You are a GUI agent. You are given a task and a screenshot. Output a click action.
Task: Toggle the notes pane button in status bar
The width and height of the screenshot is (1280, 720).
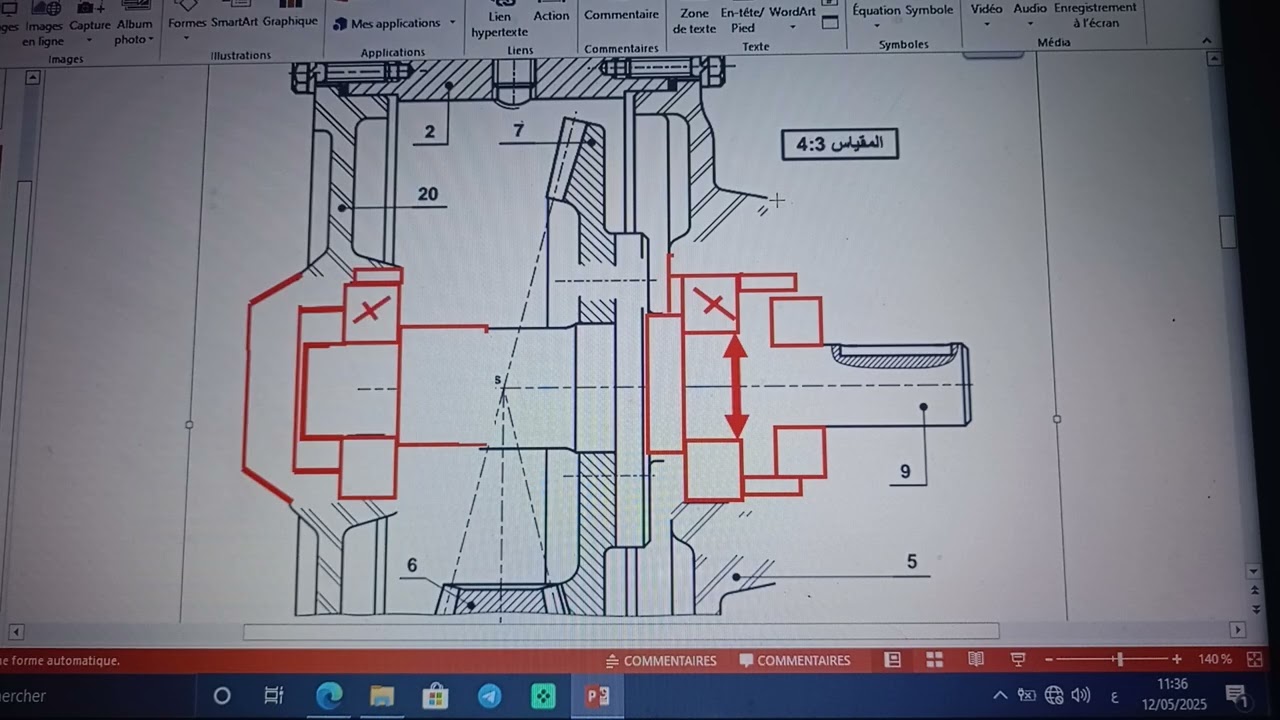[660, 660]
